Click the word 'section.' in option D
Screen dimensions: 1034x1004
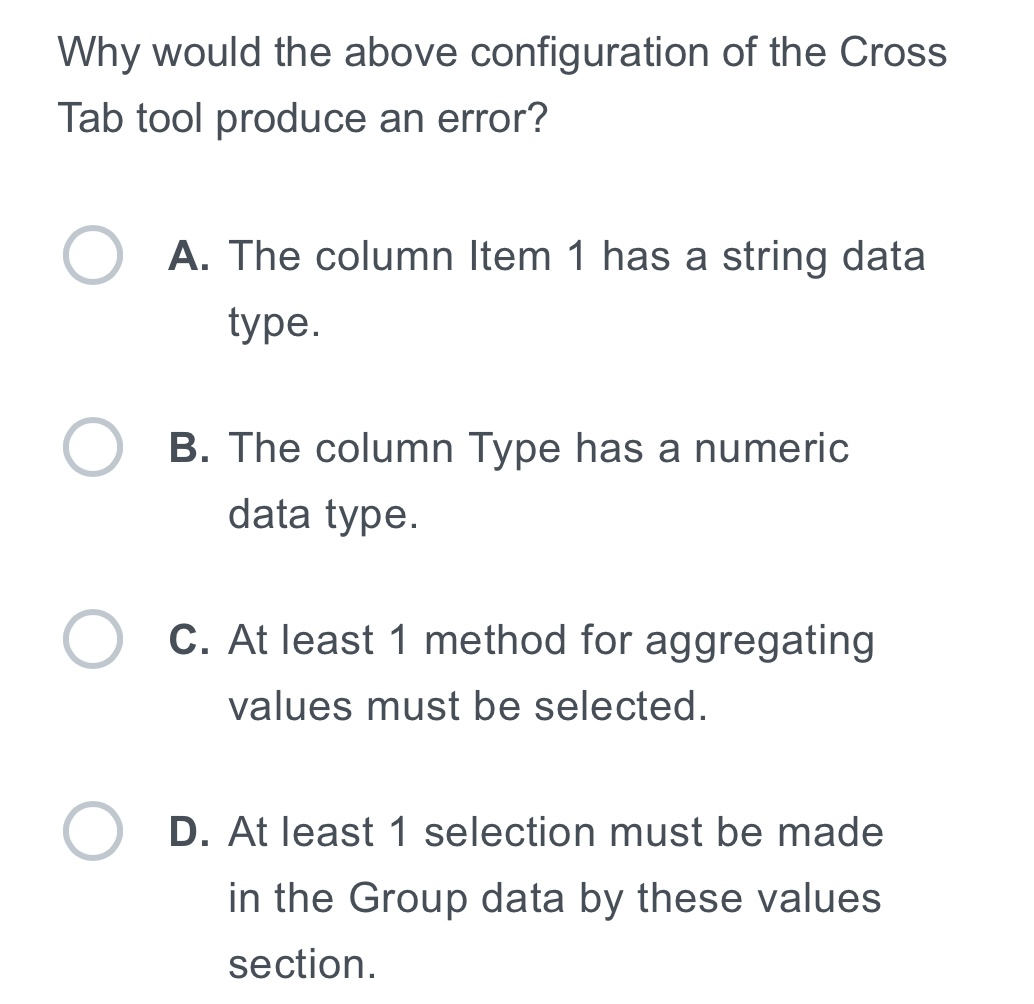[x=302, y=964]
